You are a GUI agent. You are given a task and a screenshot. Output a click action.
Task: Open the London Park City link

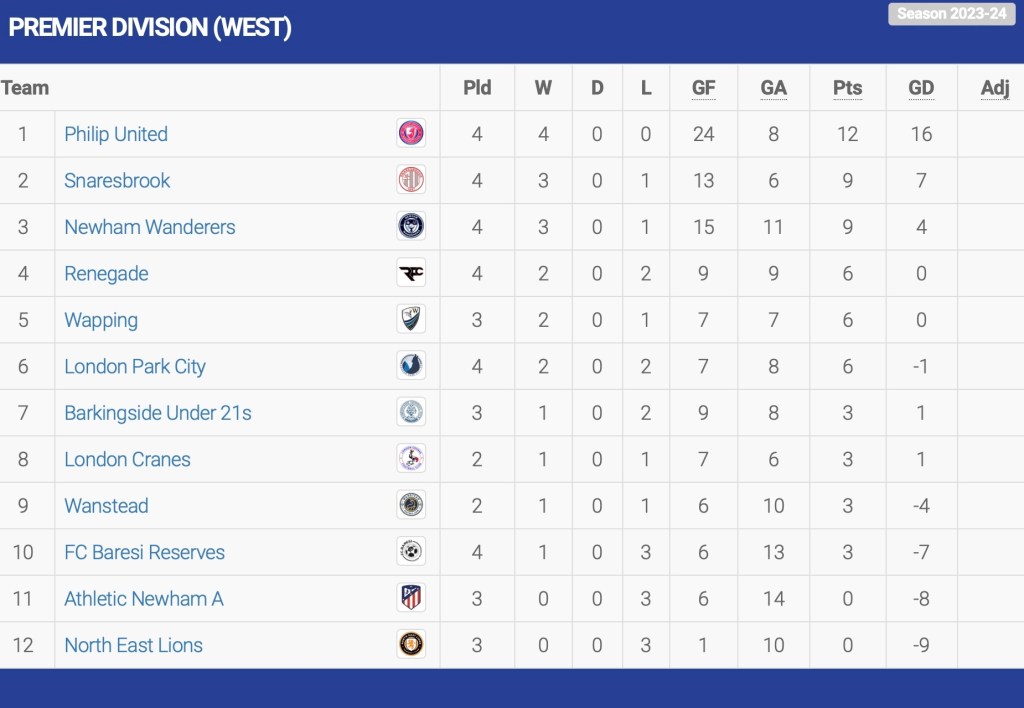tap(135, 366)
